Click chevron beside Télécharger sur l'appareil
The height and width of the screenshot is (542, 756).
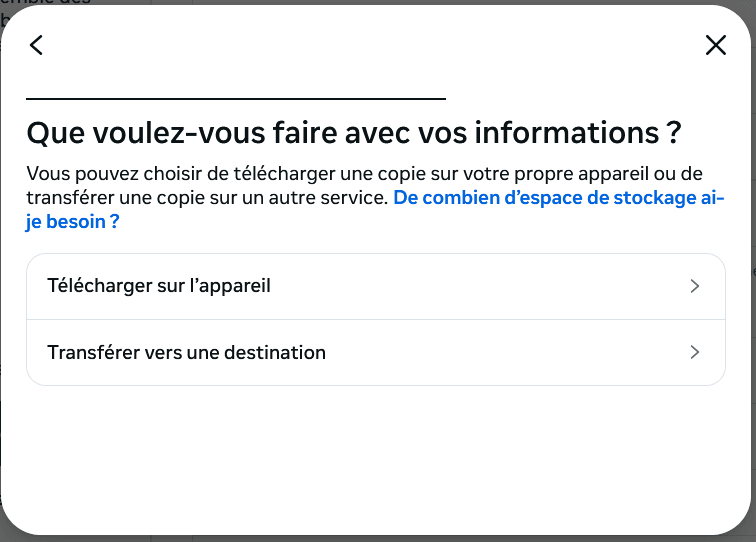coord(694,286)
